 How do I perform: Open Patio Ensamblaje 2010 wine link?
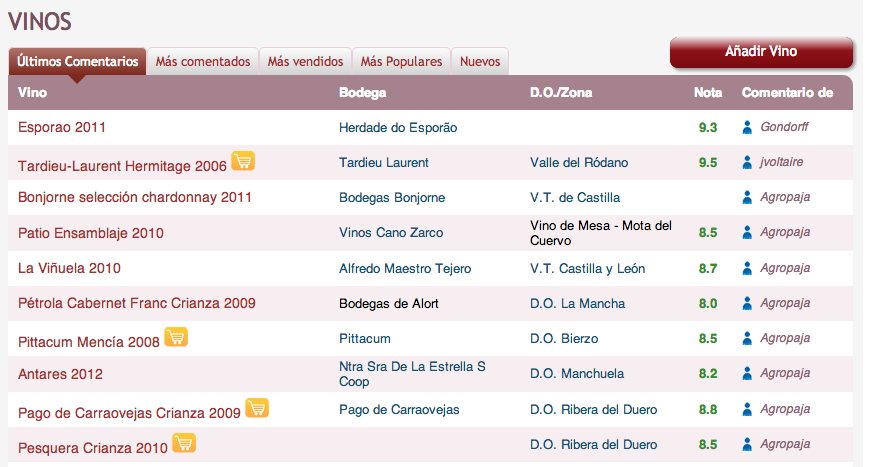coord(90,233)
